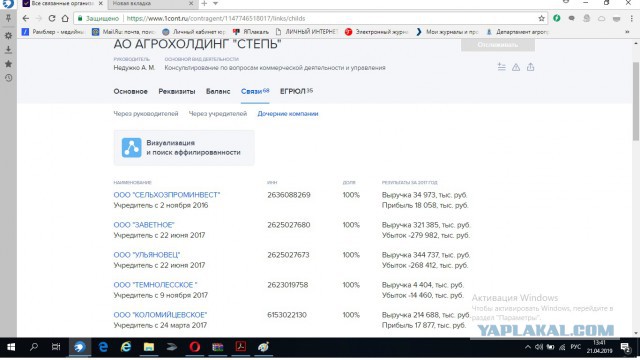Open company ООО "ЗАВЕТНОЕ"

tap(144, 225)
